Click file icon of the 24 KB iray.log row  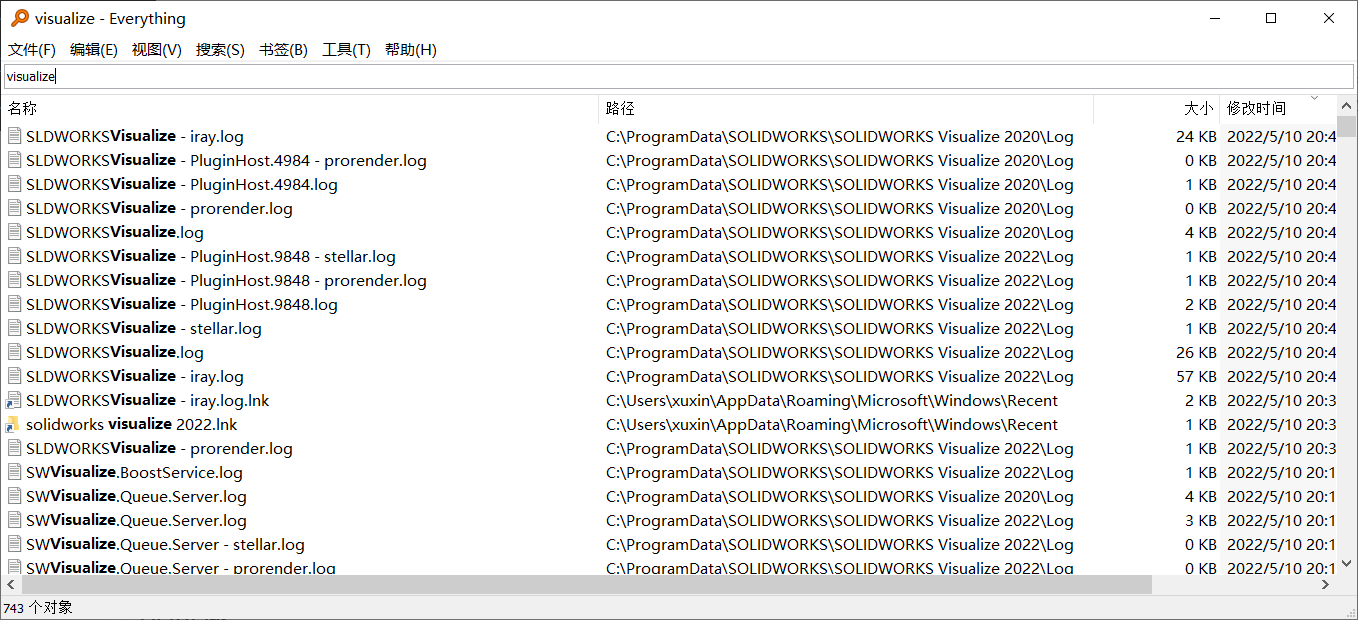[14, 136]
